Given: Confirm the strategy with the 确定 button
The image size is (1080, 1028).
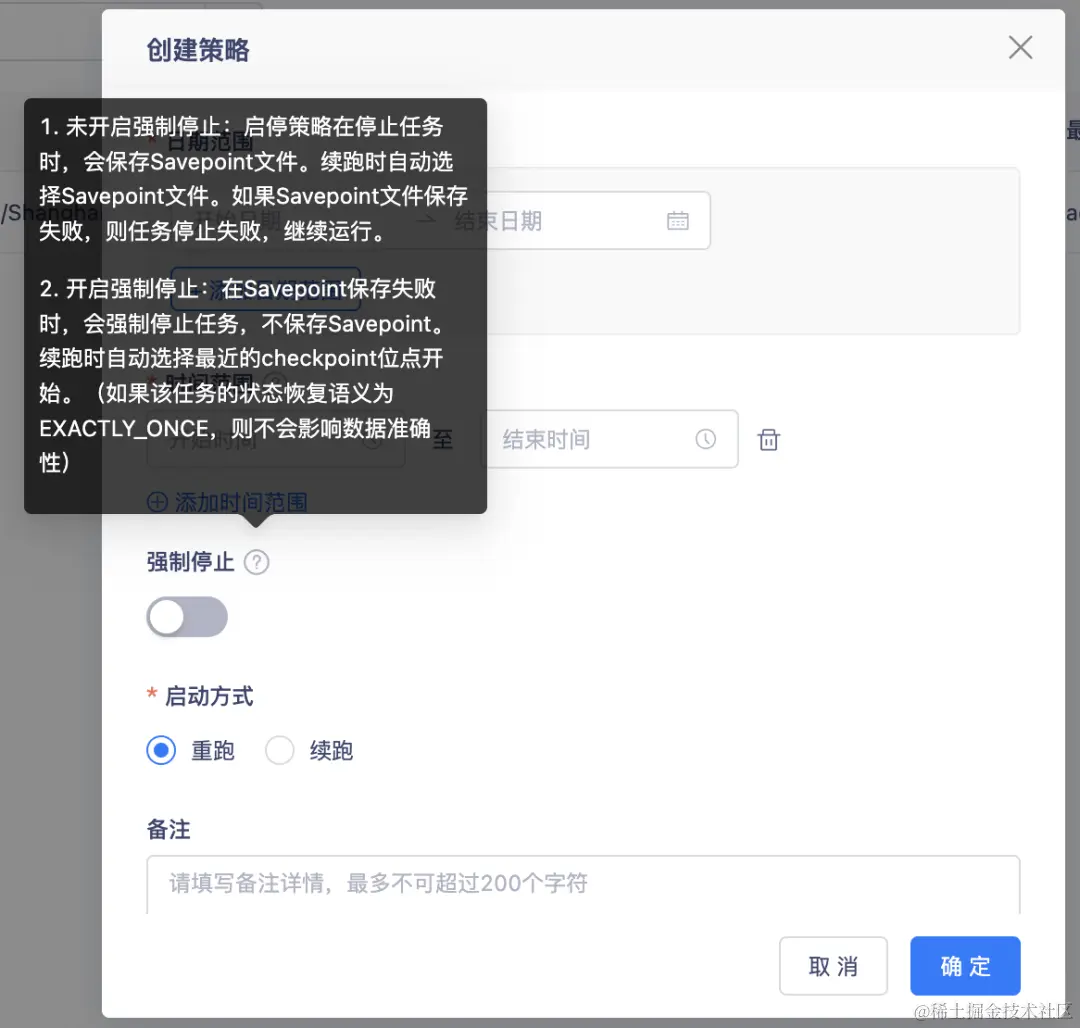Looking at the screenshot, I should pyautogui.click(x=964, y=965).
